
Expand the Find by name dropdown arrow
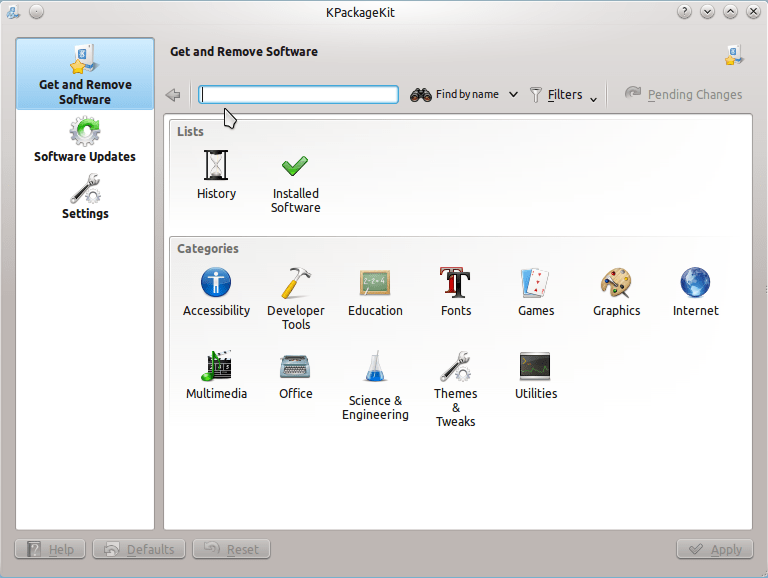(x=513, y=95)
